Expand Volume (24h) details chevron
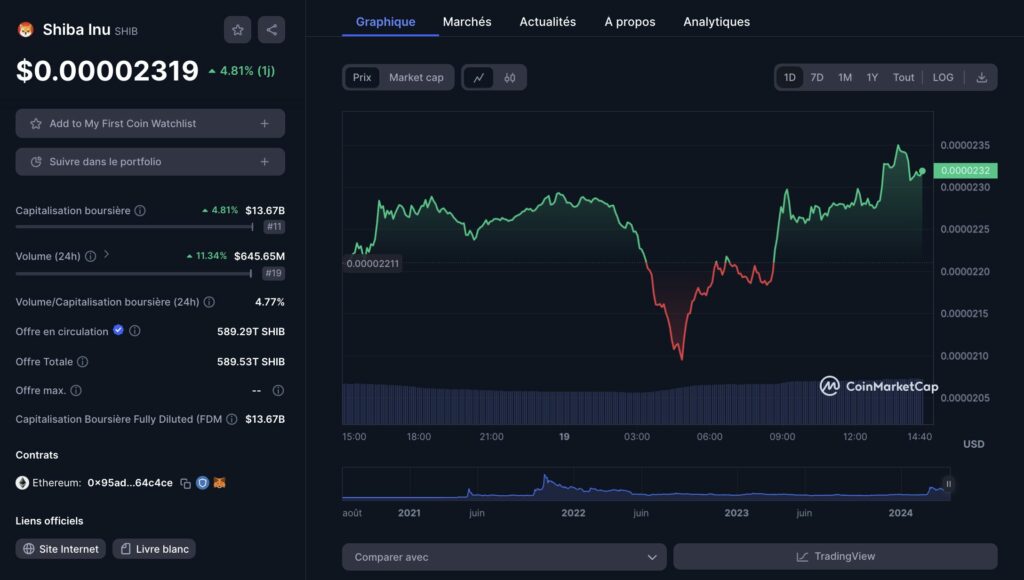This screenshot has width=1024, height=580. click(x=106, y=254)
